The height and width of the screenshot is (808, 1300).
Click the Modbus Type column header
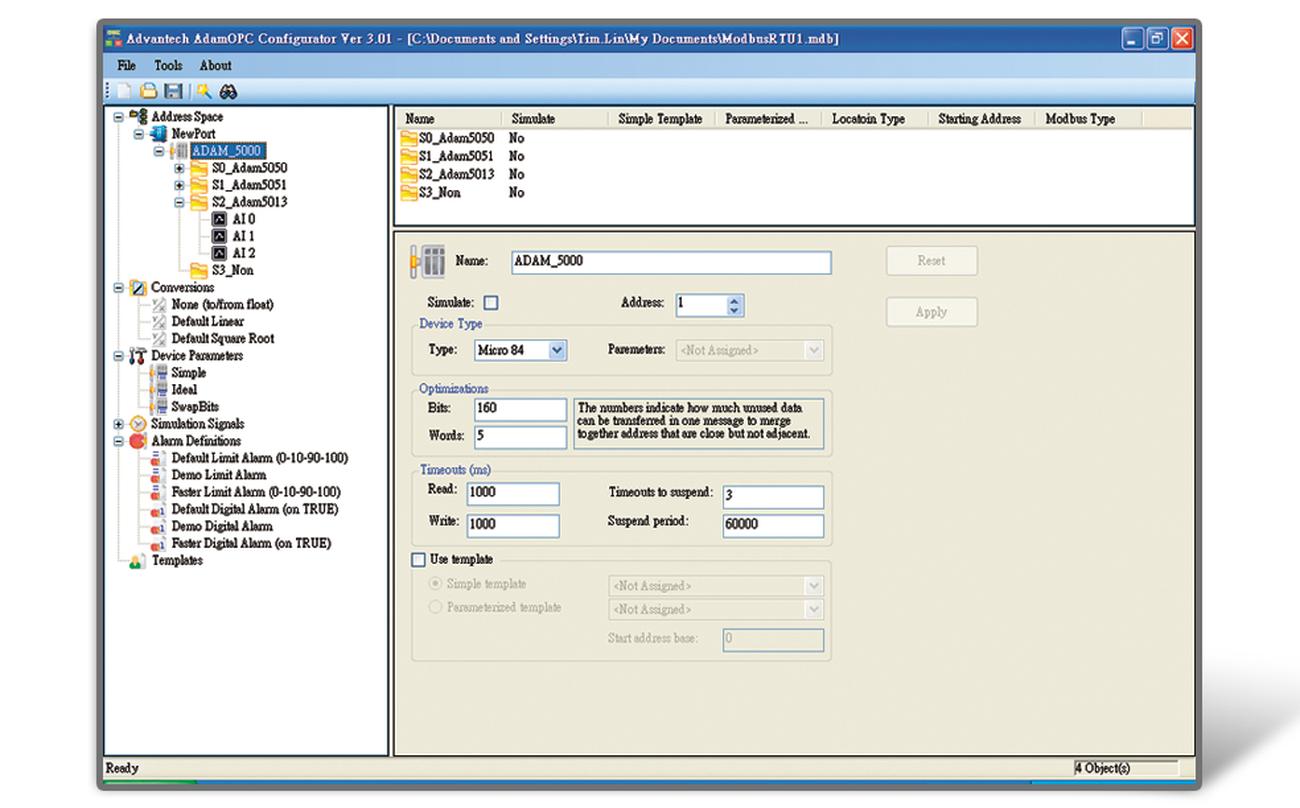(1087, 119)
